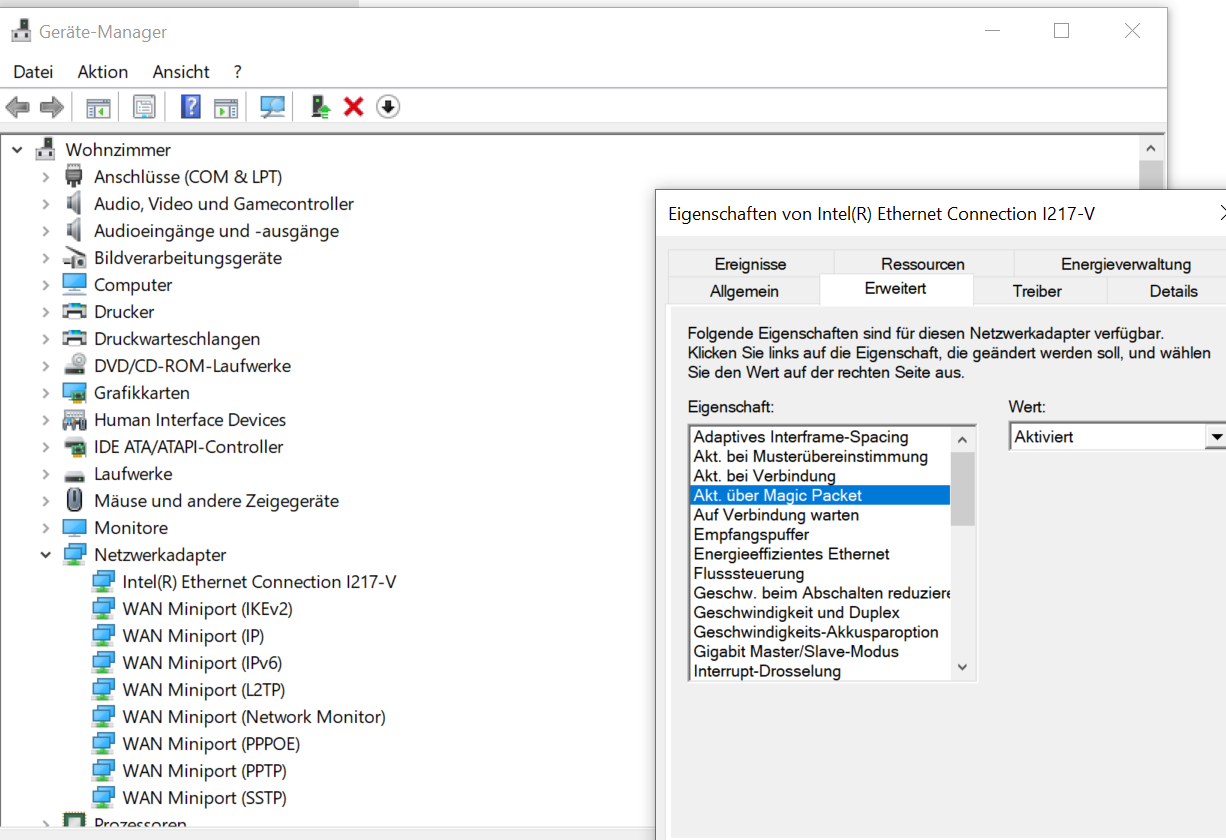Switch to the Allgemein tab
Image resolution: width=1226 pixels, height=840 pixels.
coord(744,291)
